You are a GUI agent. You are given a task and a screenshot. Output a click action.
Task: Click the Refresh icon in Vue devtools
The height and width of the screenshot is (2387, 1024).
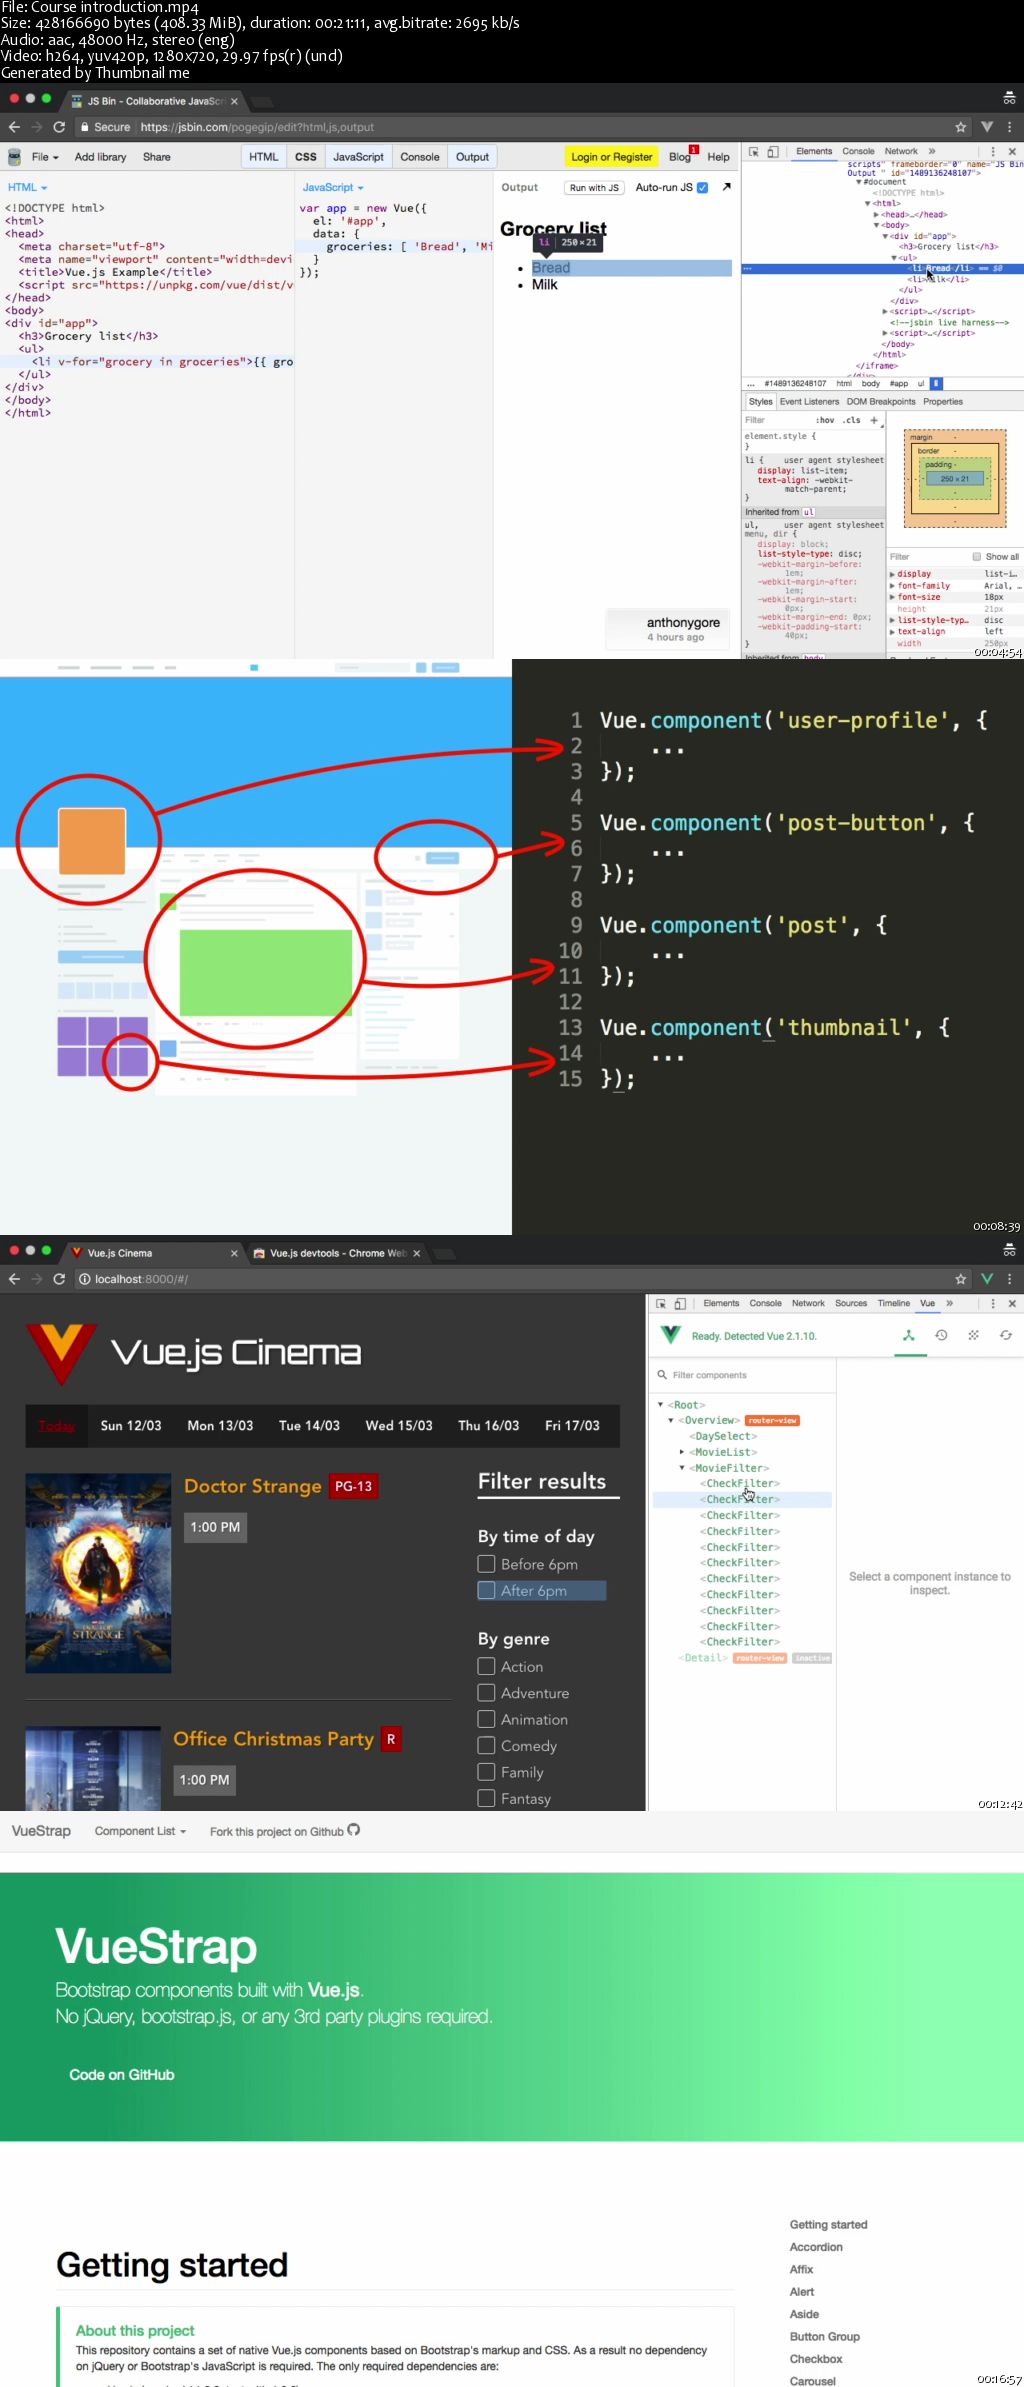click(1006, 1336)
